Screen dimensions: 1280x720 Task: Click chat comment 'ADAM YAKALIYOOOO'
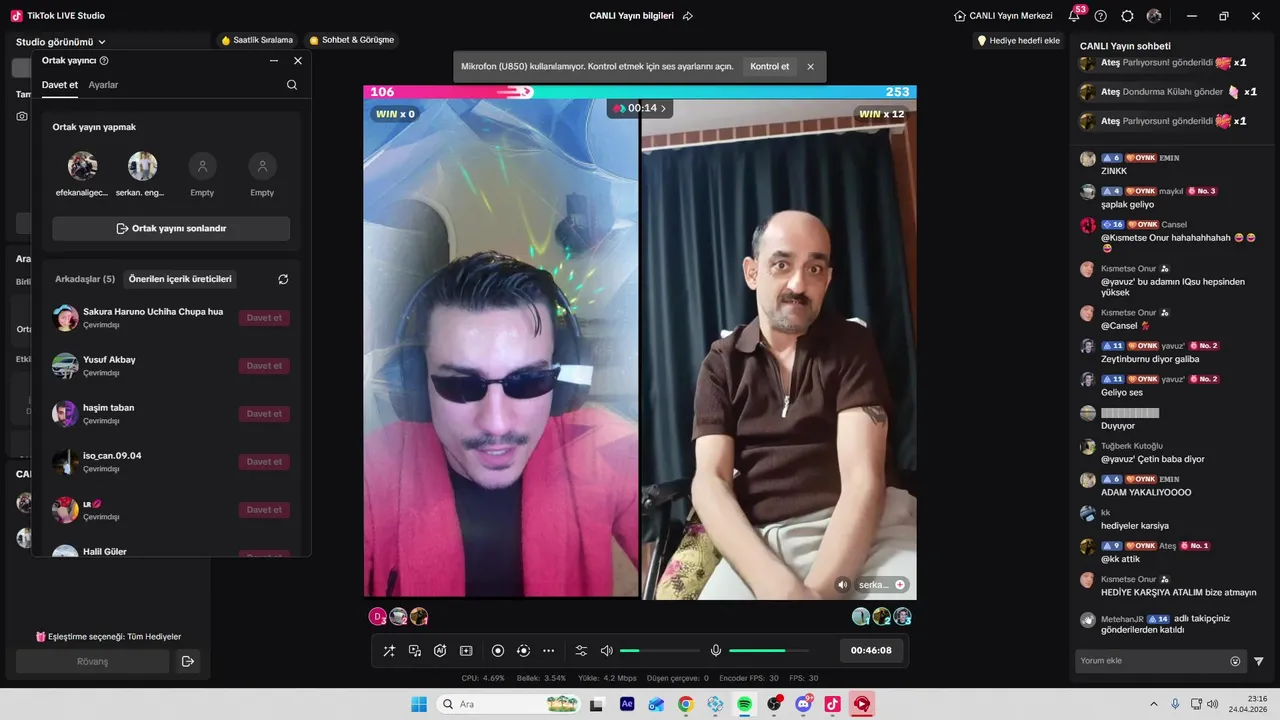(1146, 493)
